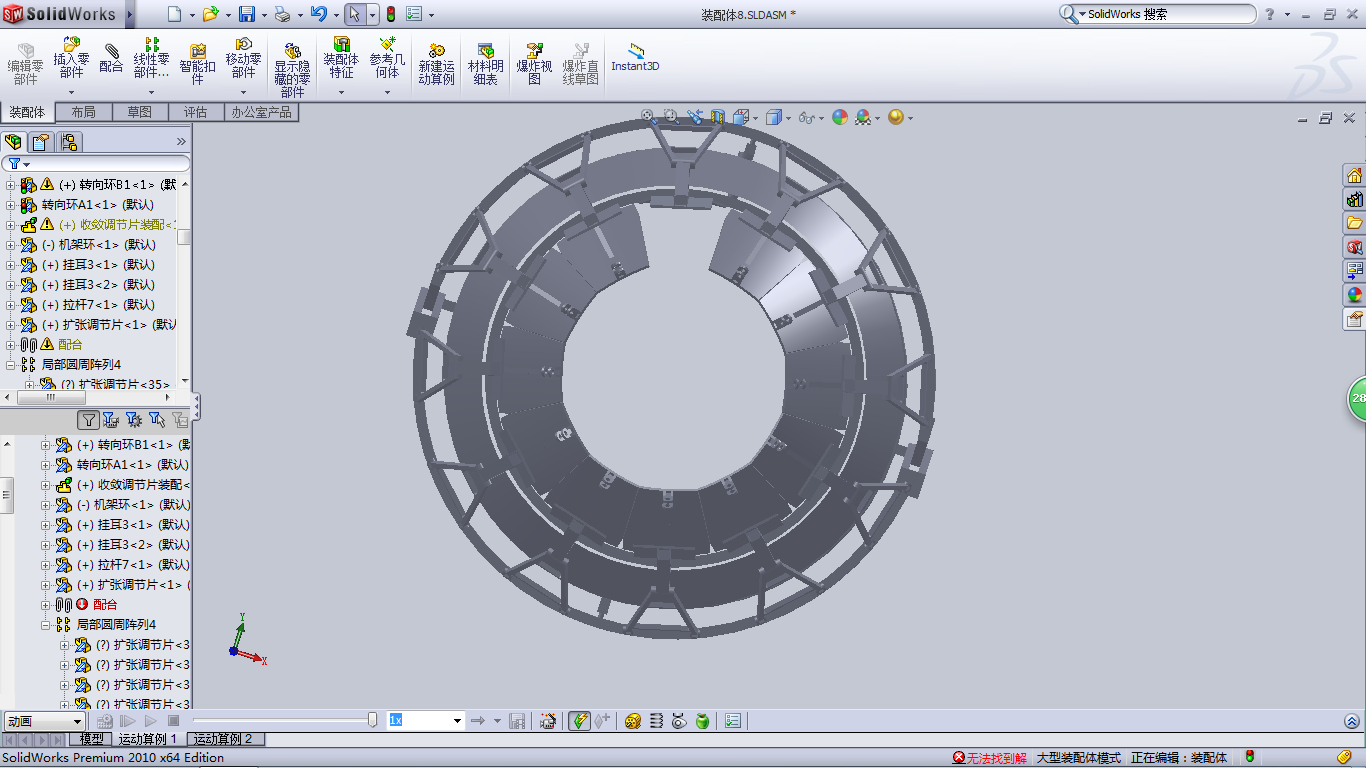Click 大型装配体模式 in status bar
This screenshot has height=768, width=1366.
(x=1079, y=758)
